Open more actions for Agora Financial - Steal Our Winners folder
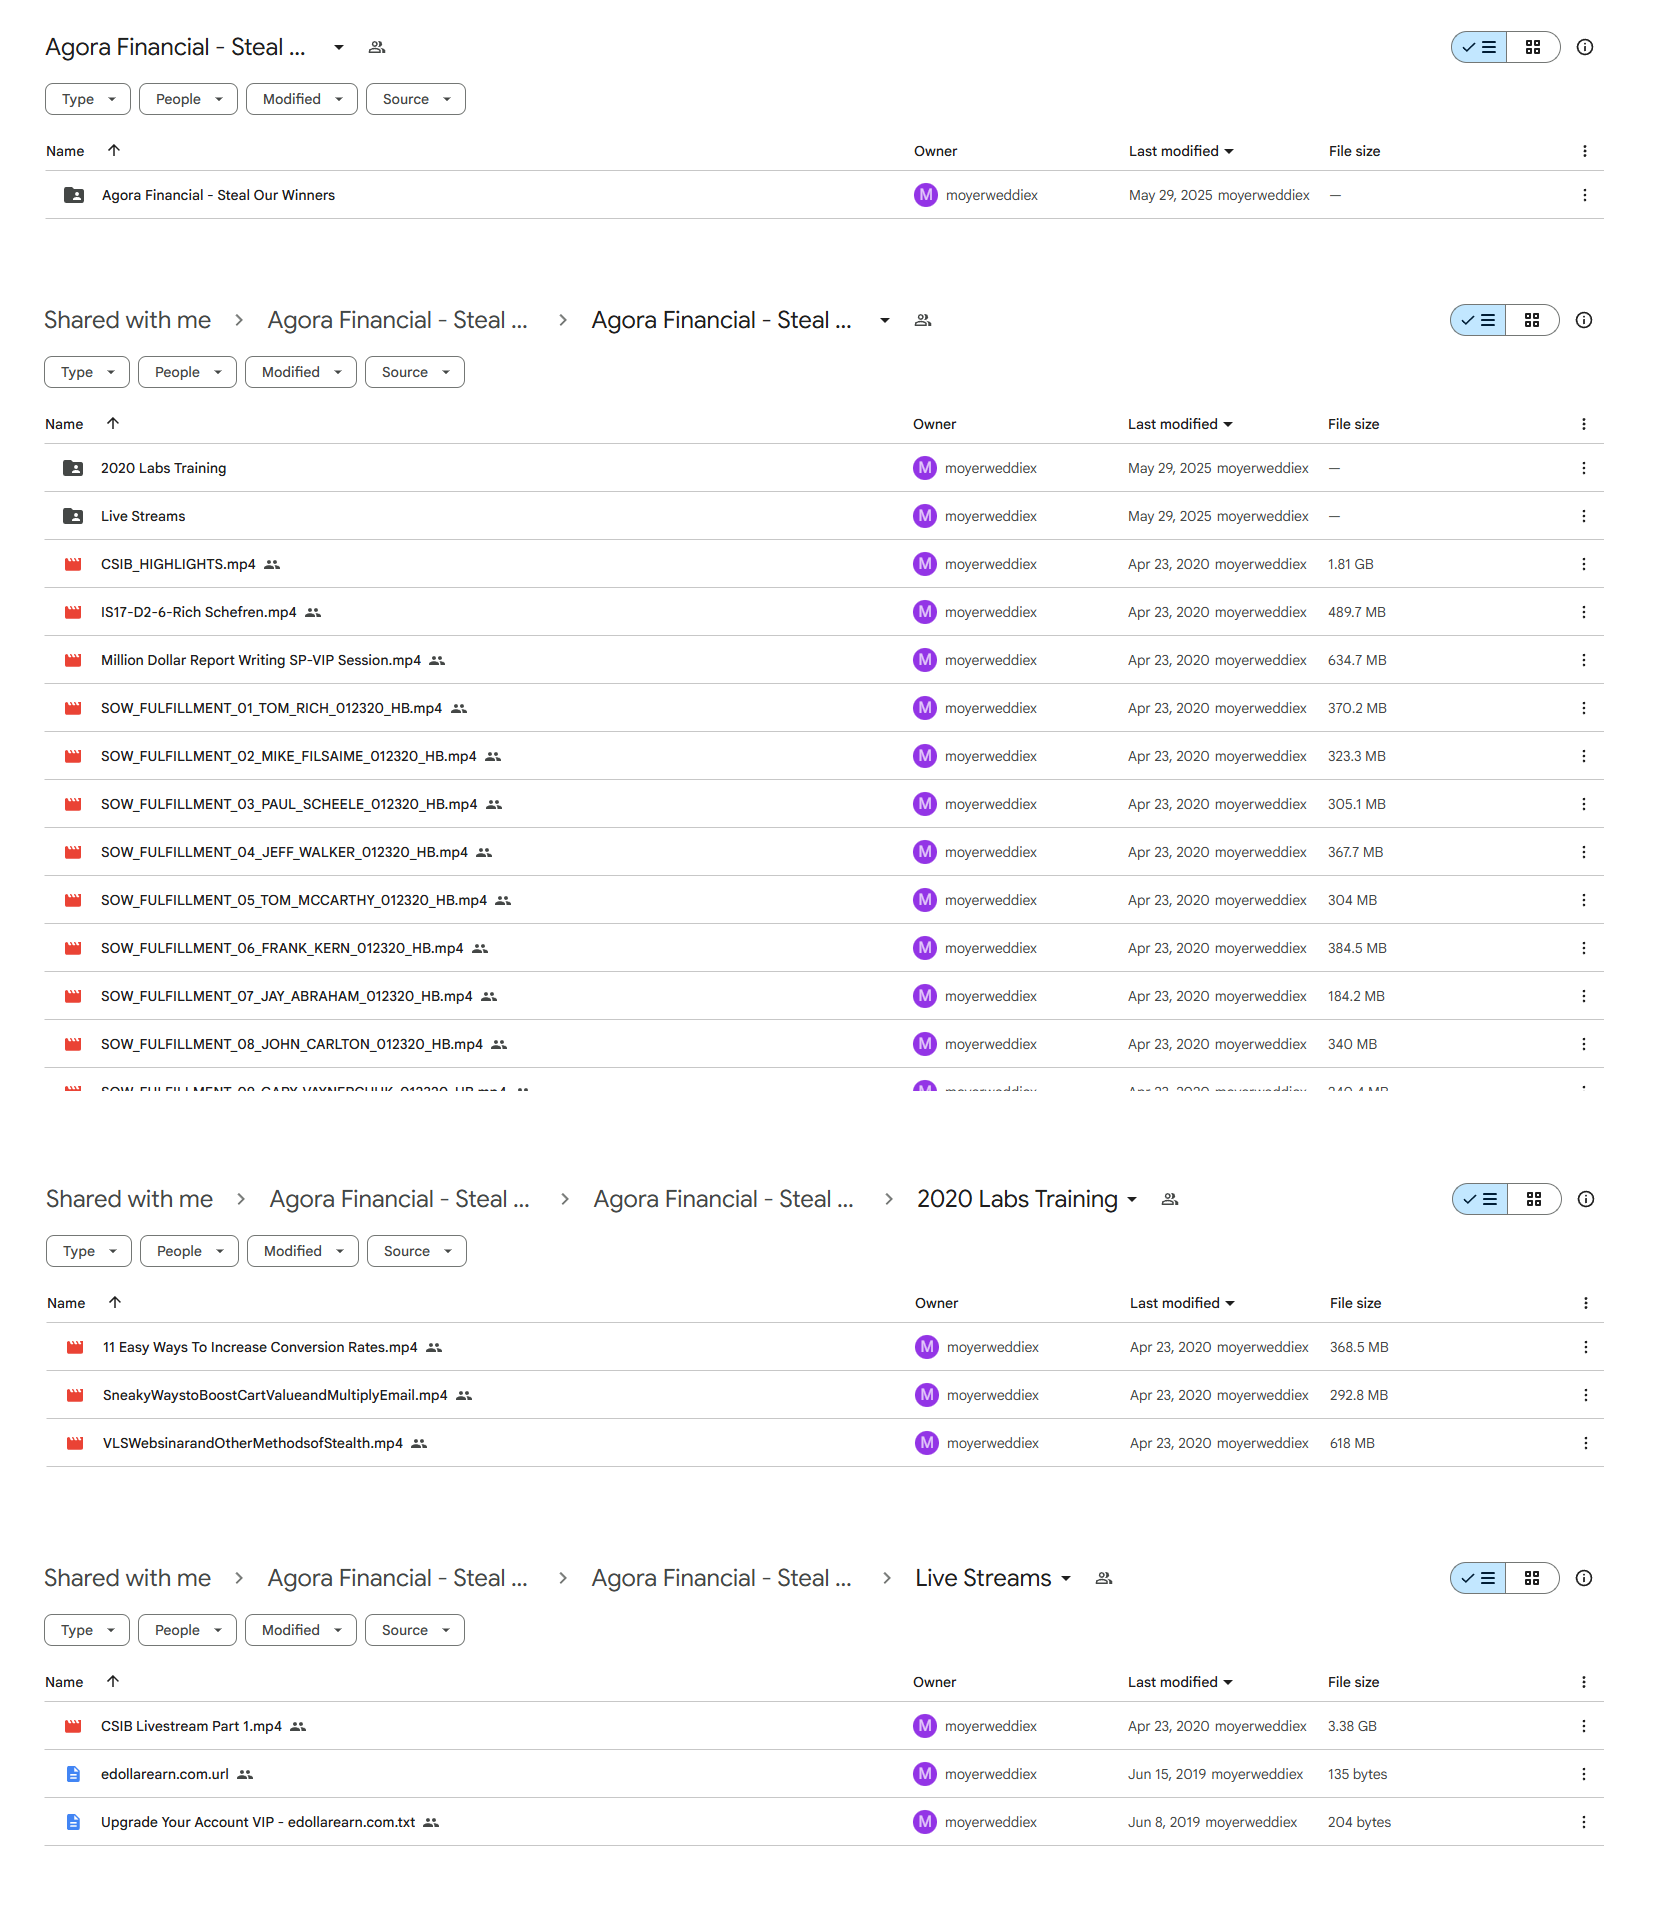This screenshot has height=1908, width=1660. (x=1584, y=195)
